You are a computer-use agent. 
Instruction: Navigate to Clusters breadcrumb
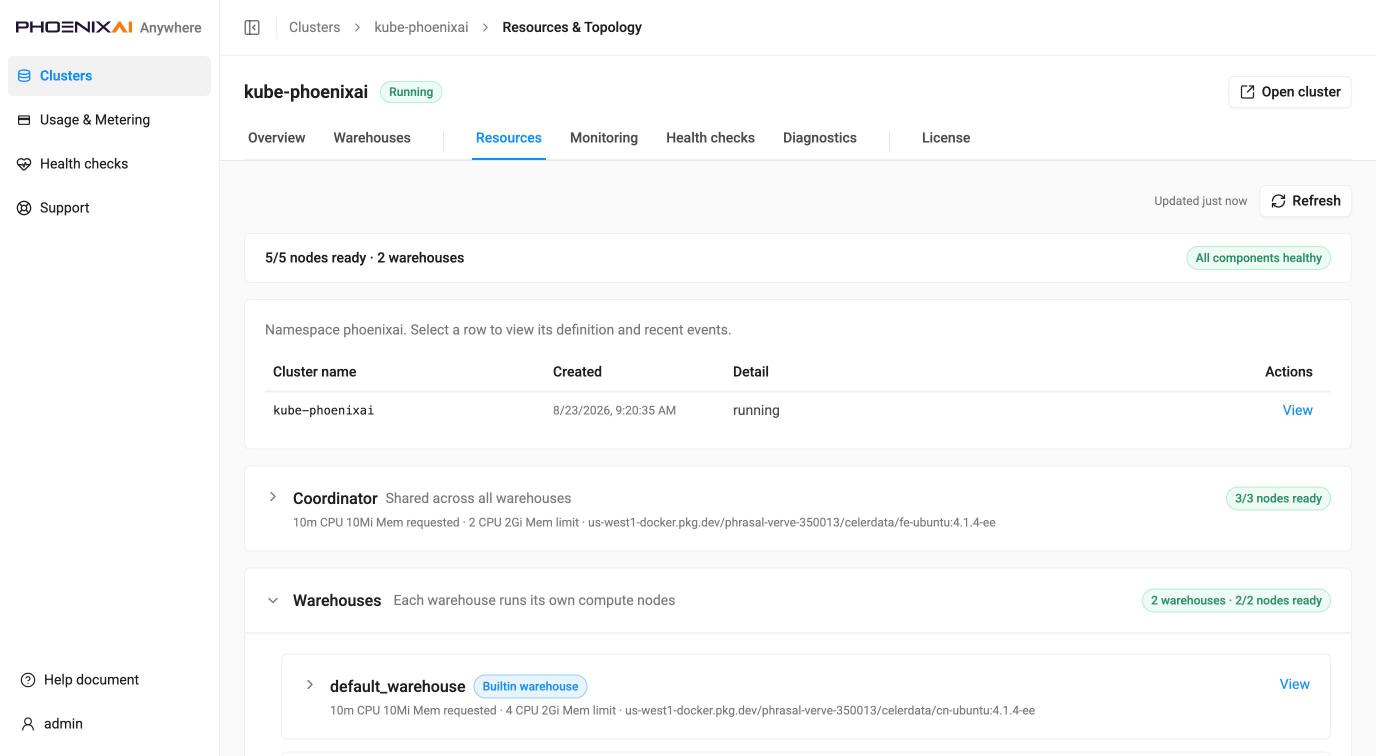pos(314,27)
